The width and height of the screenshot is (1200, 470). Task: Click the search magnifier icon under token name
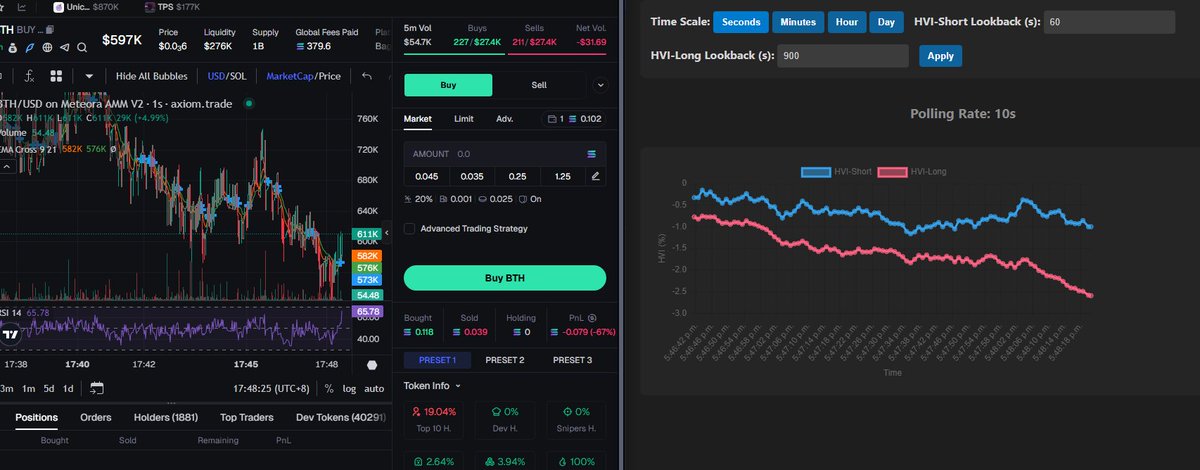click(82, 47)
